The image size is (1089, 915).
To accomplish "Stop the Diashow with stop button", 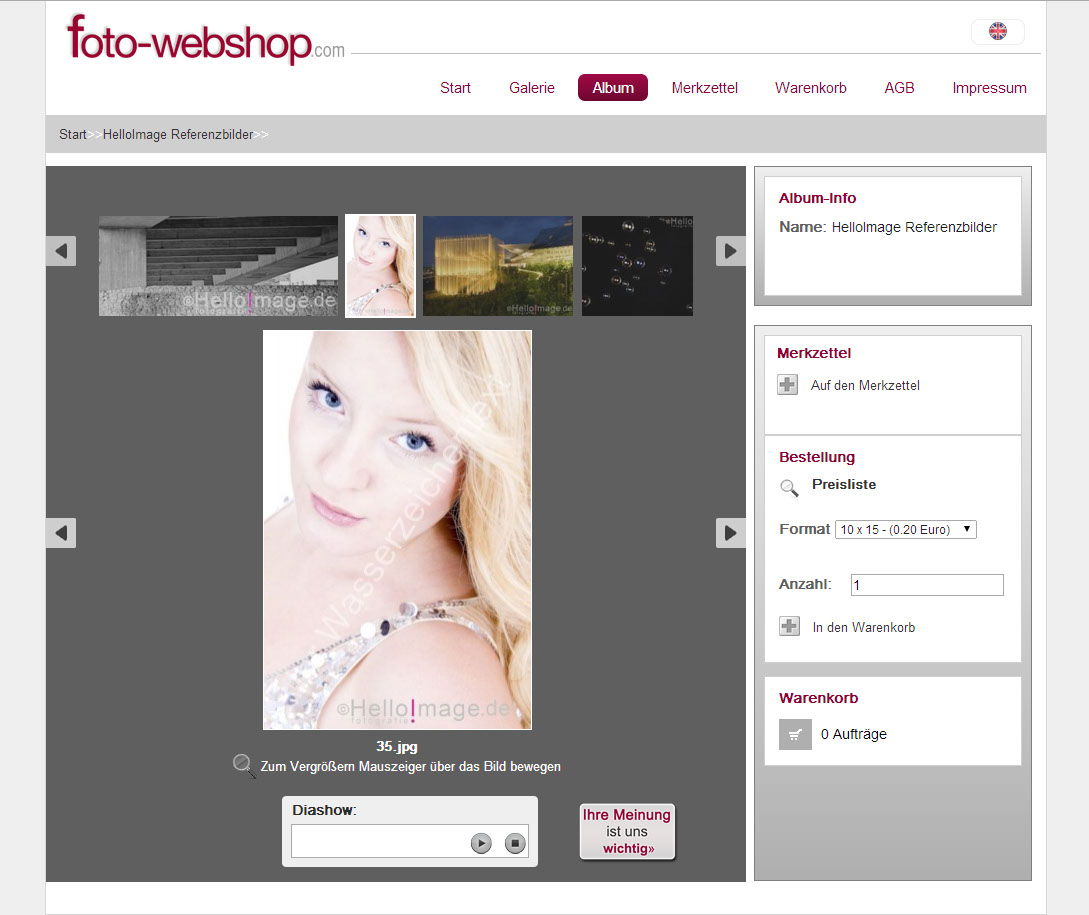I will tap(515, 843).
